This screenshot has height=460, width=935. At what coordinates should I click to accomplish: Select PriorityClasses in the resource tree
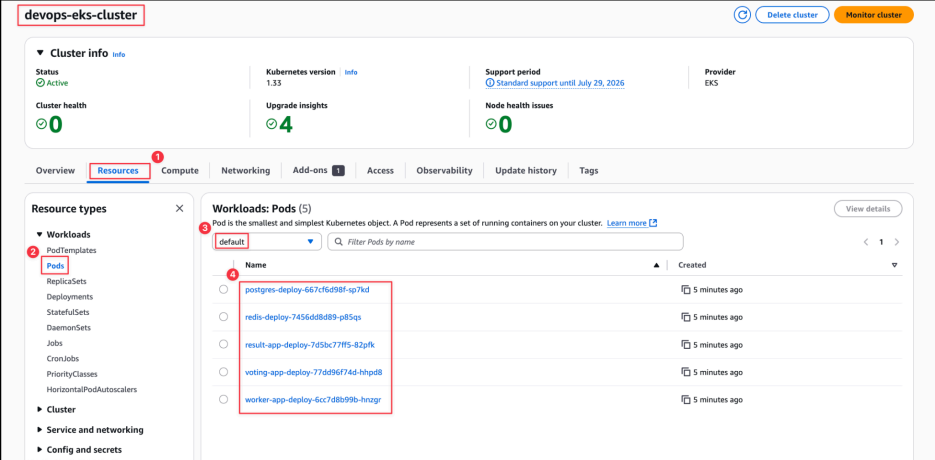click(72, 374)
